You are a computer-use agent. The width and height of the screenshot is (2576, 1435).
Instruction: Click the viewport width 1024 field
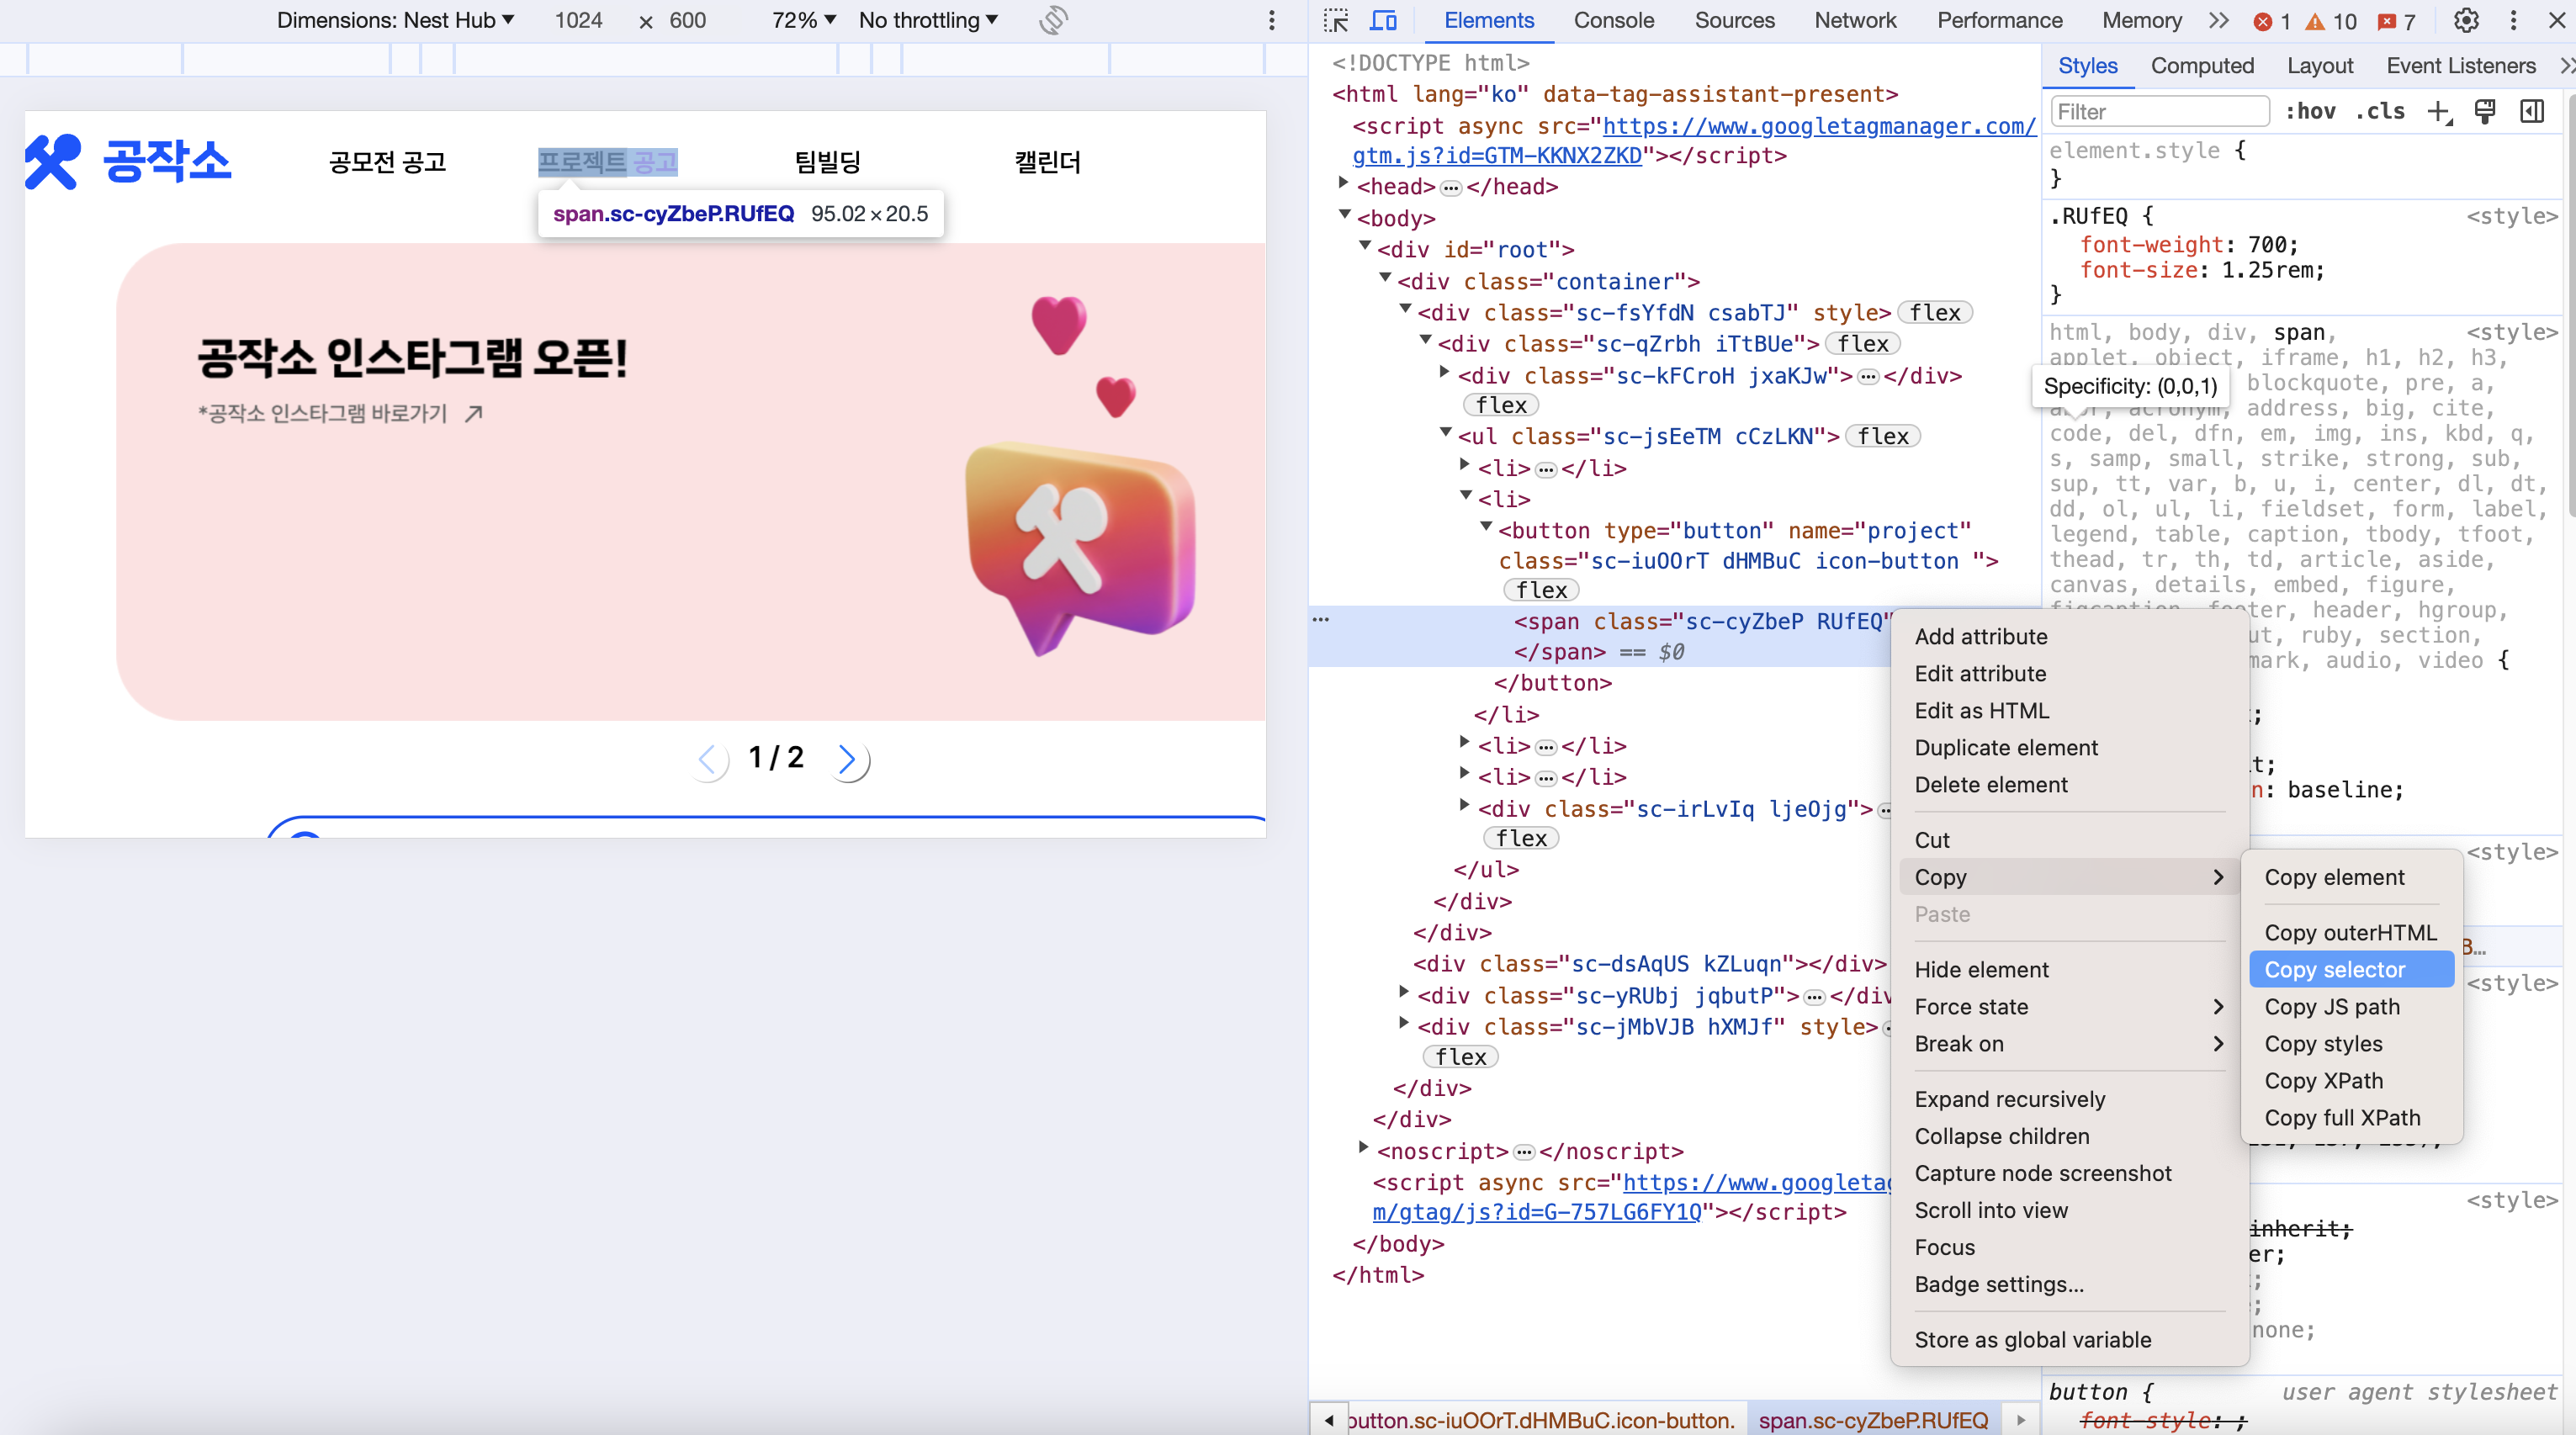pos(579,20)
